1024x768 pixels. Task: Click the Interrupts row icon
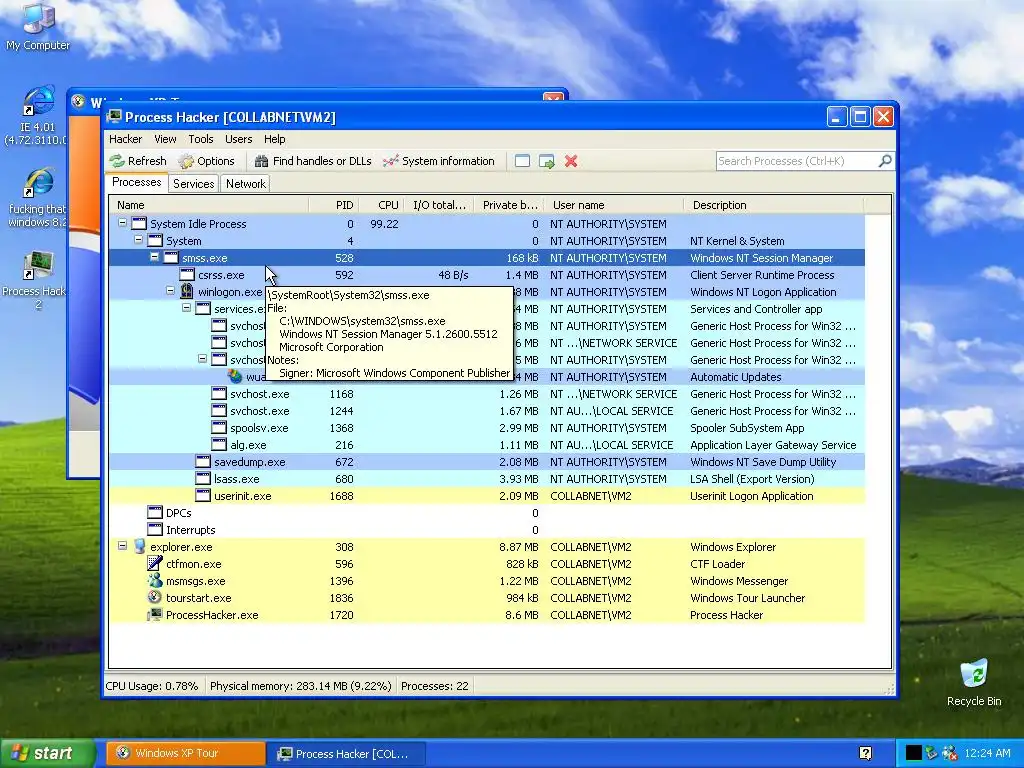click(x=155, y=530)
